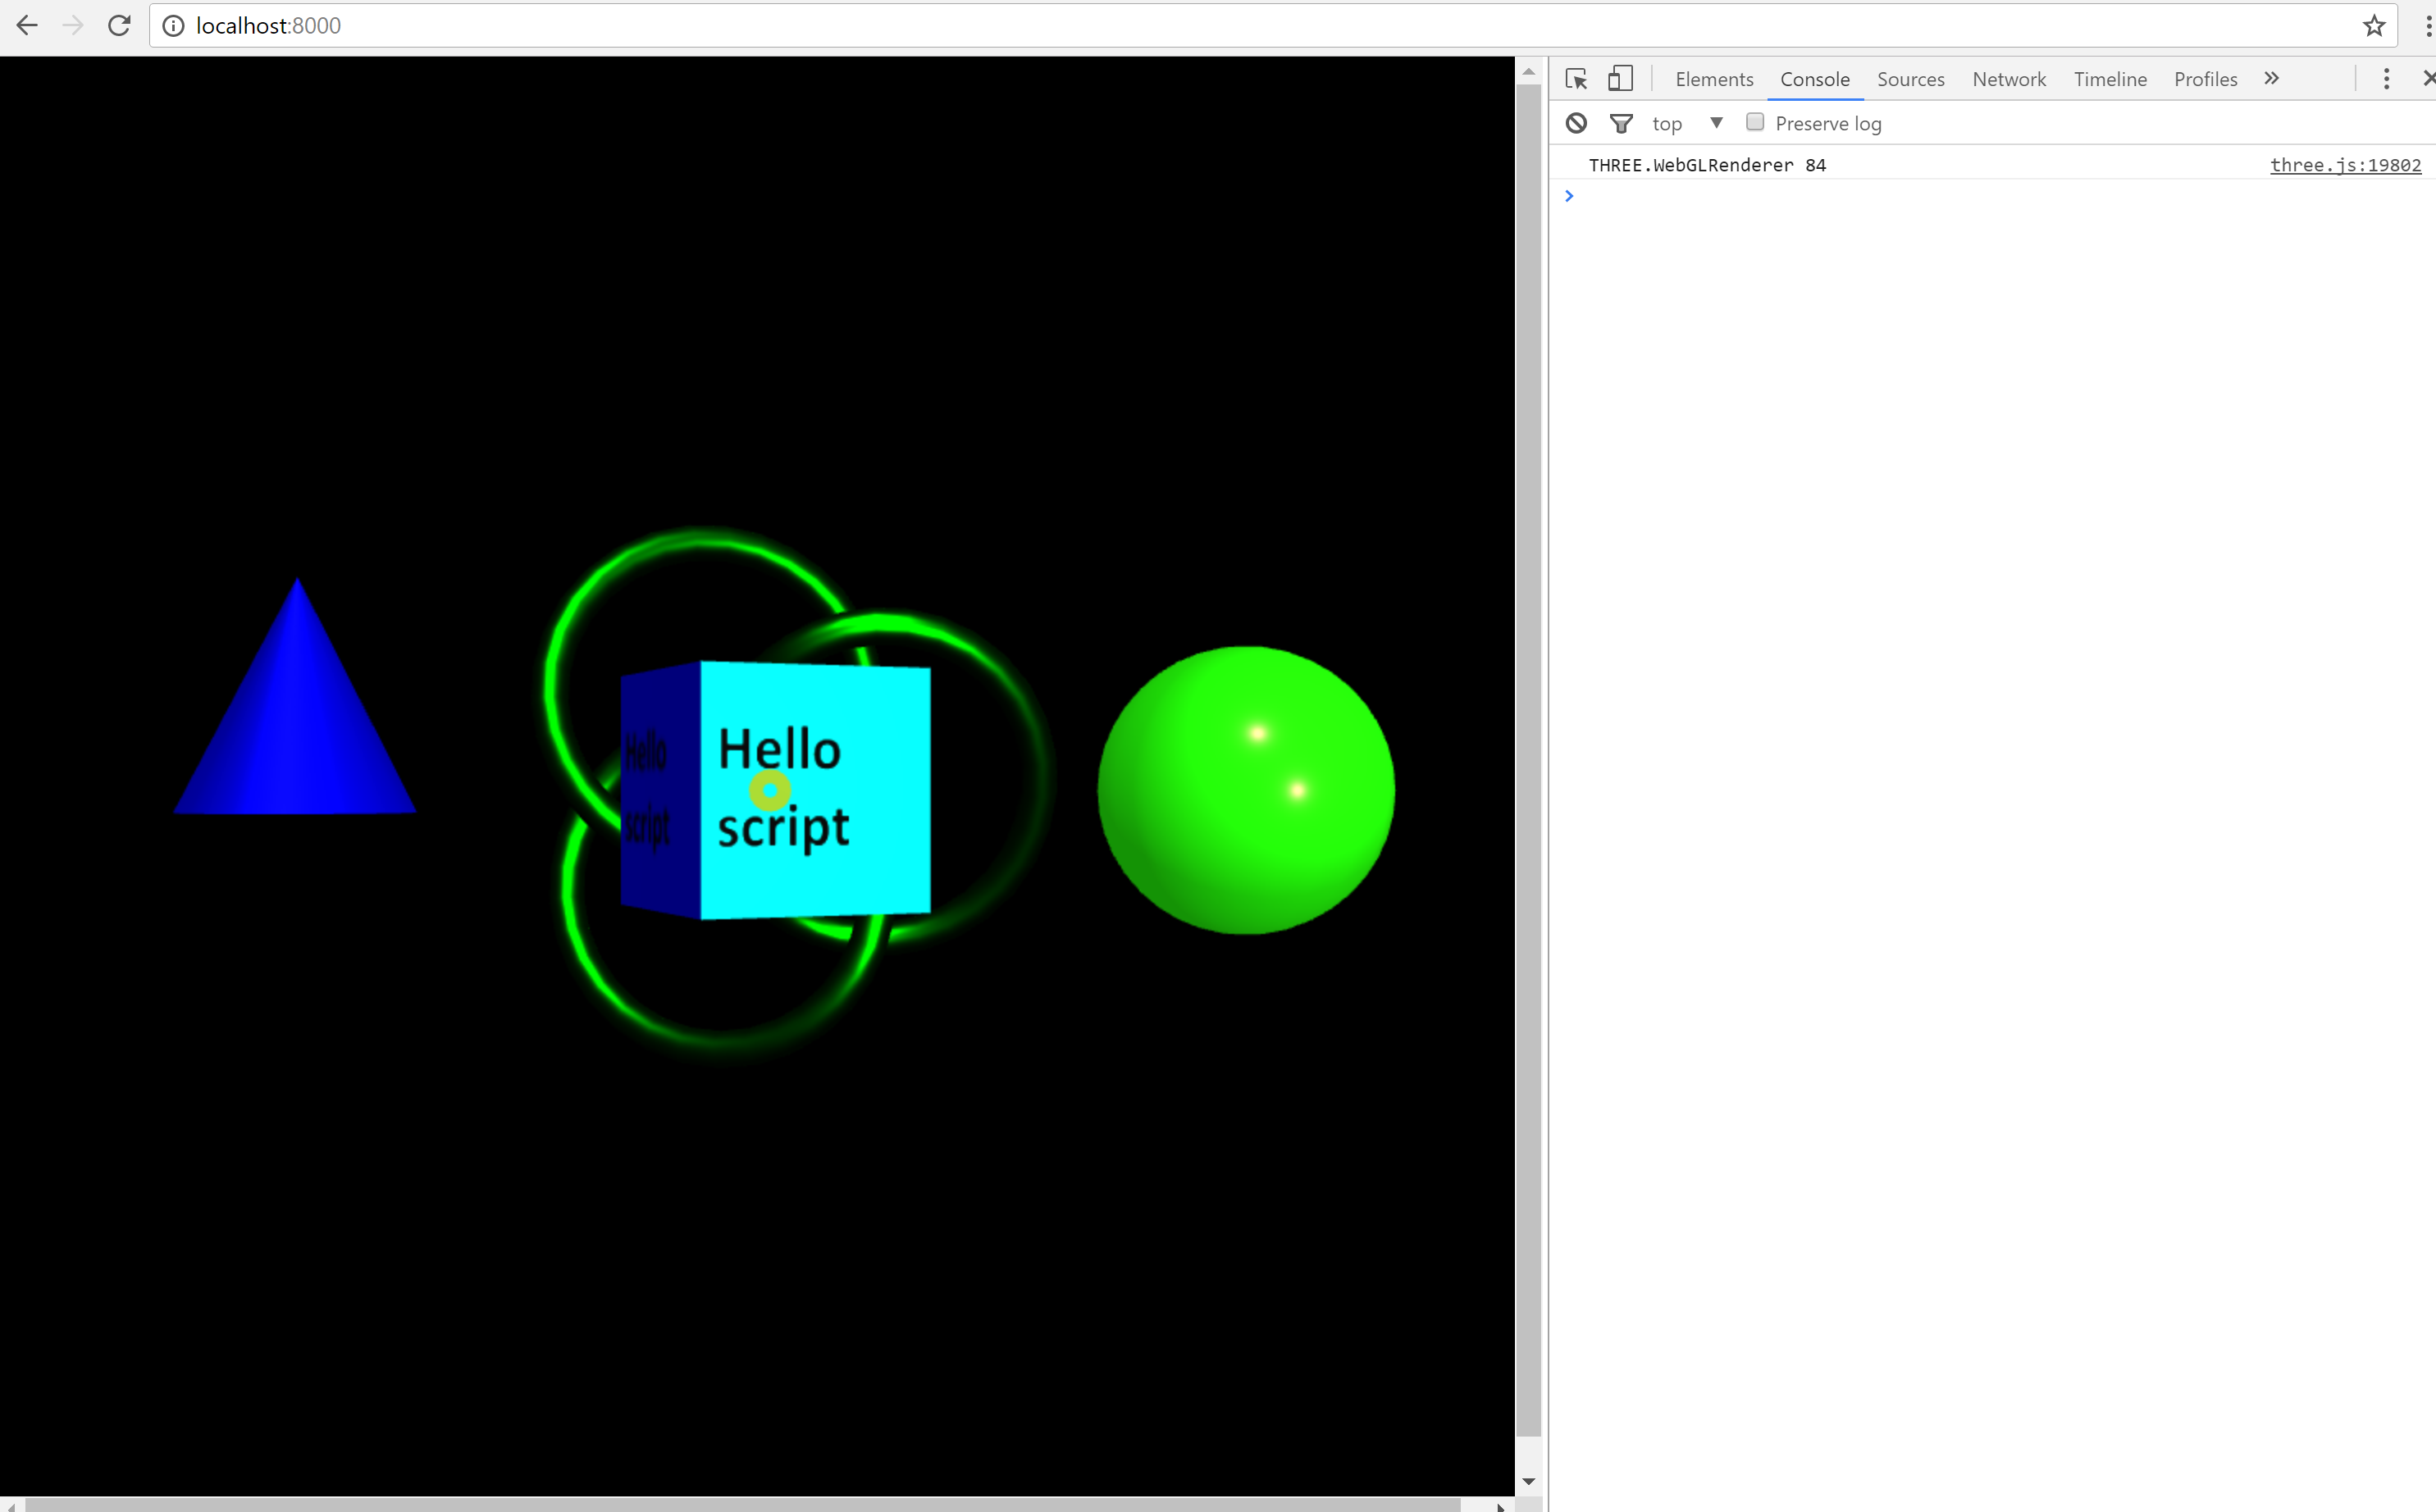Image resolution: width=2436 pixels, height=1512 pixels.
Task: View site information icon in address bar
Action: pos(173,26)
